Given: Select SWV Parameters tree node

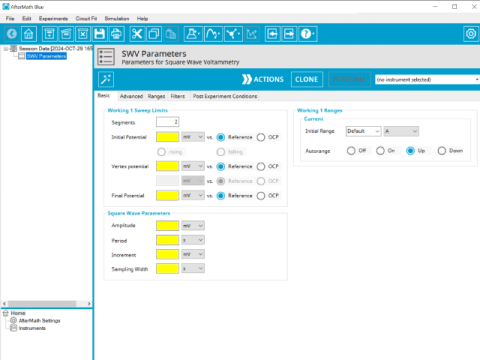Looking at the screenshot, I should click(x=46, y=56).
